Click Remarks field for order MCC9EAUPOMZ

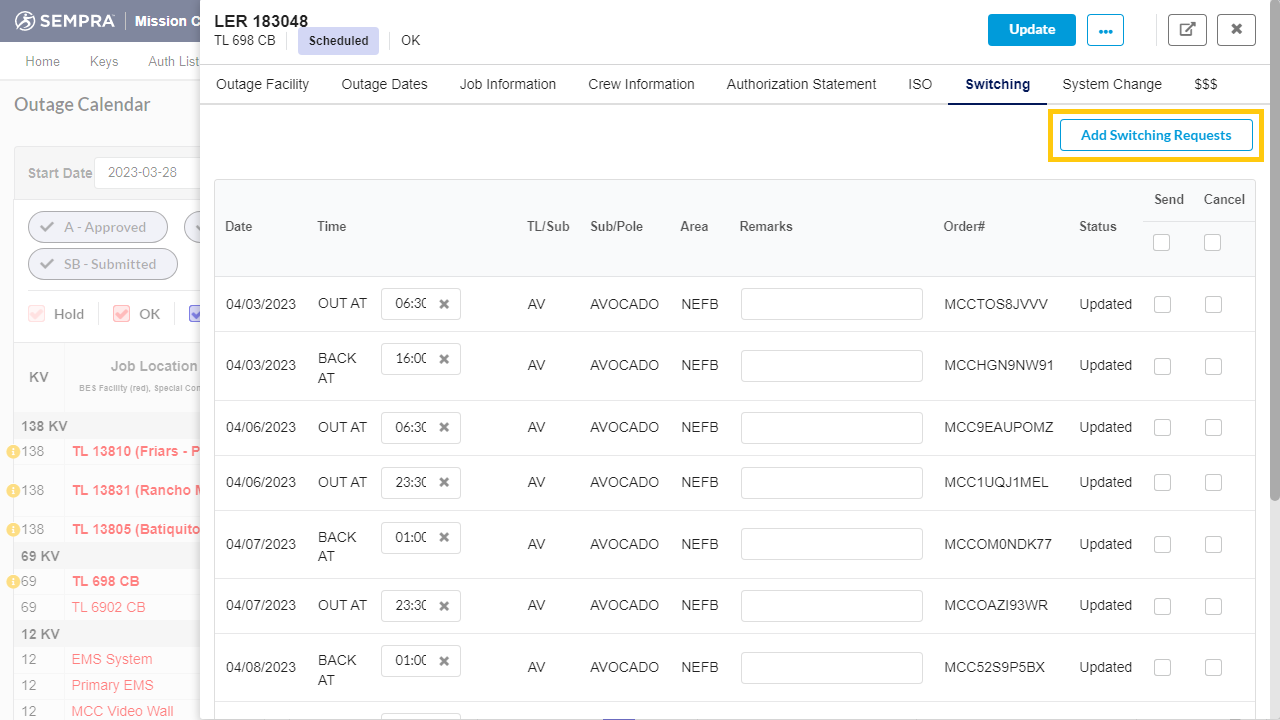[831, 428]
